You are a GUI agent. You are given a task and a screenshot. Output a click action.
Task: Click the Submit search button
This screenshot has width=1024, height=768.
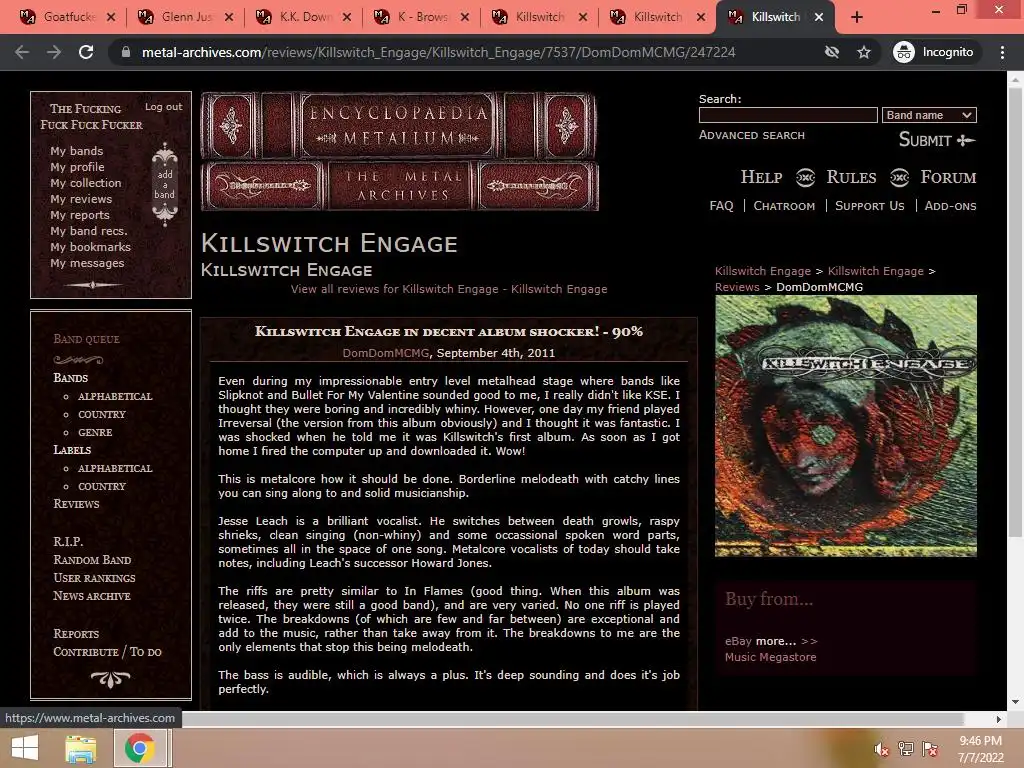pyautogui.click(x=936, y=140)
